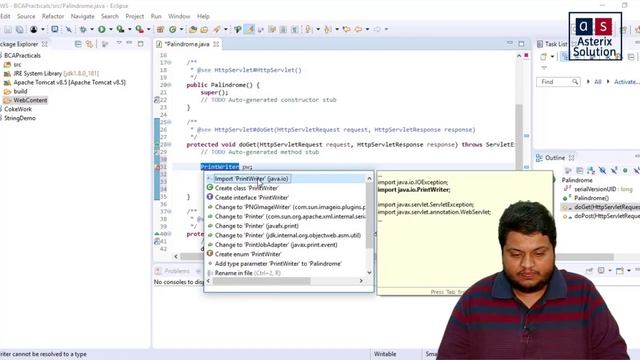Click the New Java Package icon
640x360 pixels.
160,29
